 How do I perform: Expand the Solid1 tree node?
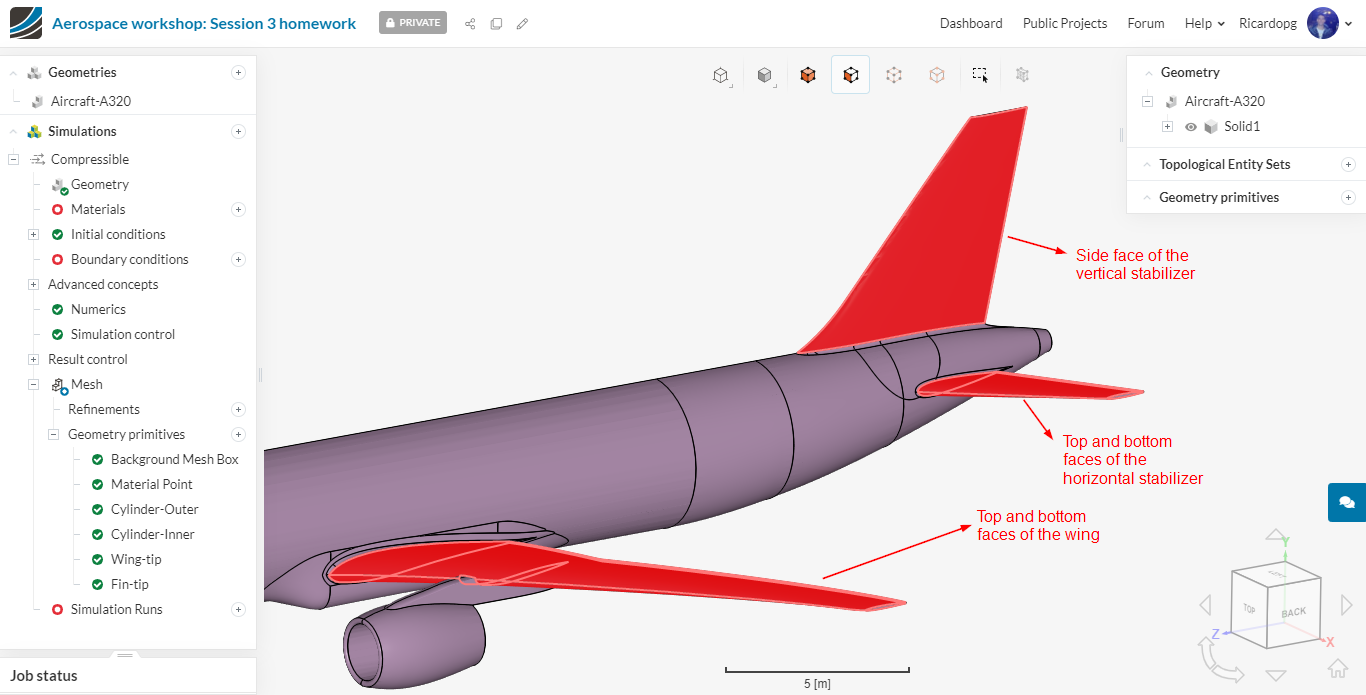(1167, 127)
